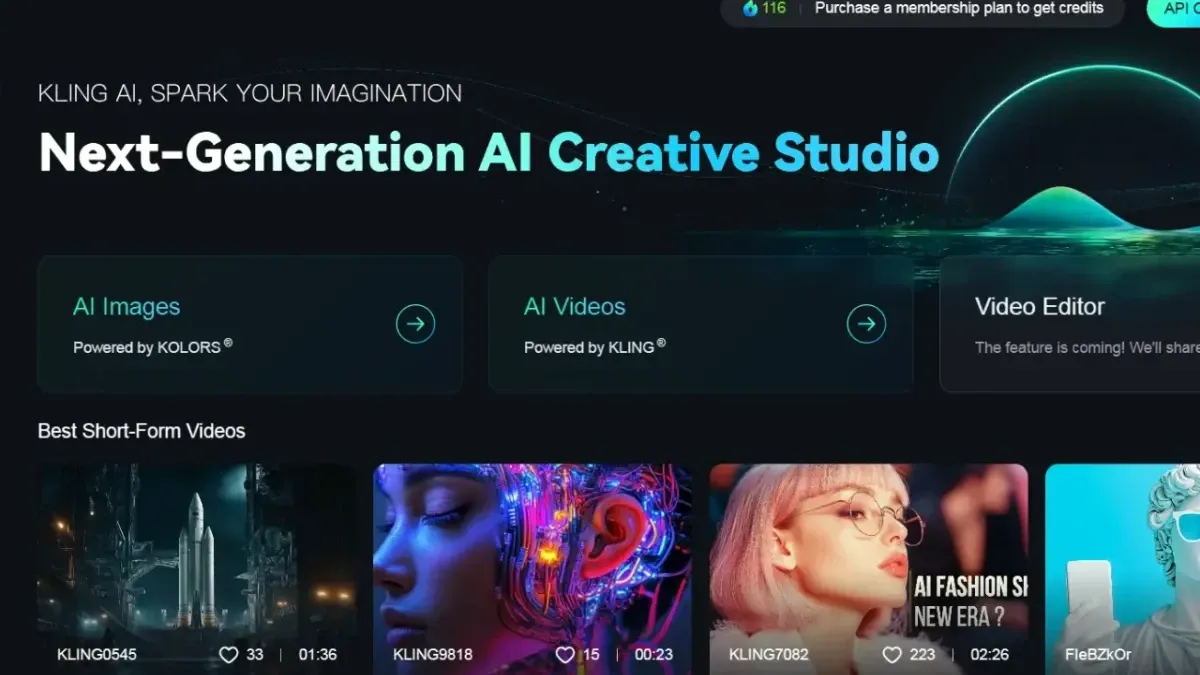Open the Video Editor card
The height and width of the screenshot is (675, 1200).
[x=1069, y=324]
